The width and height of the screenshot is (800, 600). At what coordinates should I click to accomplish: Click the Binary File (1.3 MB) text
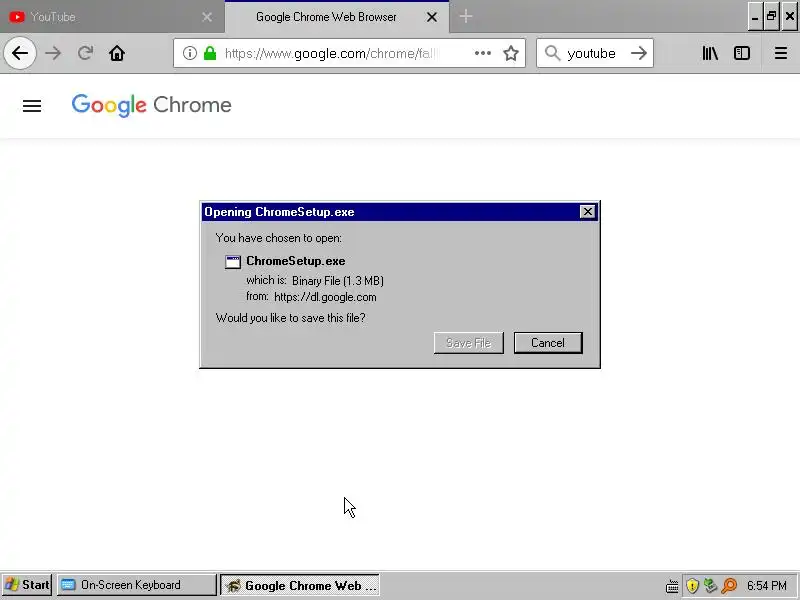pos(338,281)
